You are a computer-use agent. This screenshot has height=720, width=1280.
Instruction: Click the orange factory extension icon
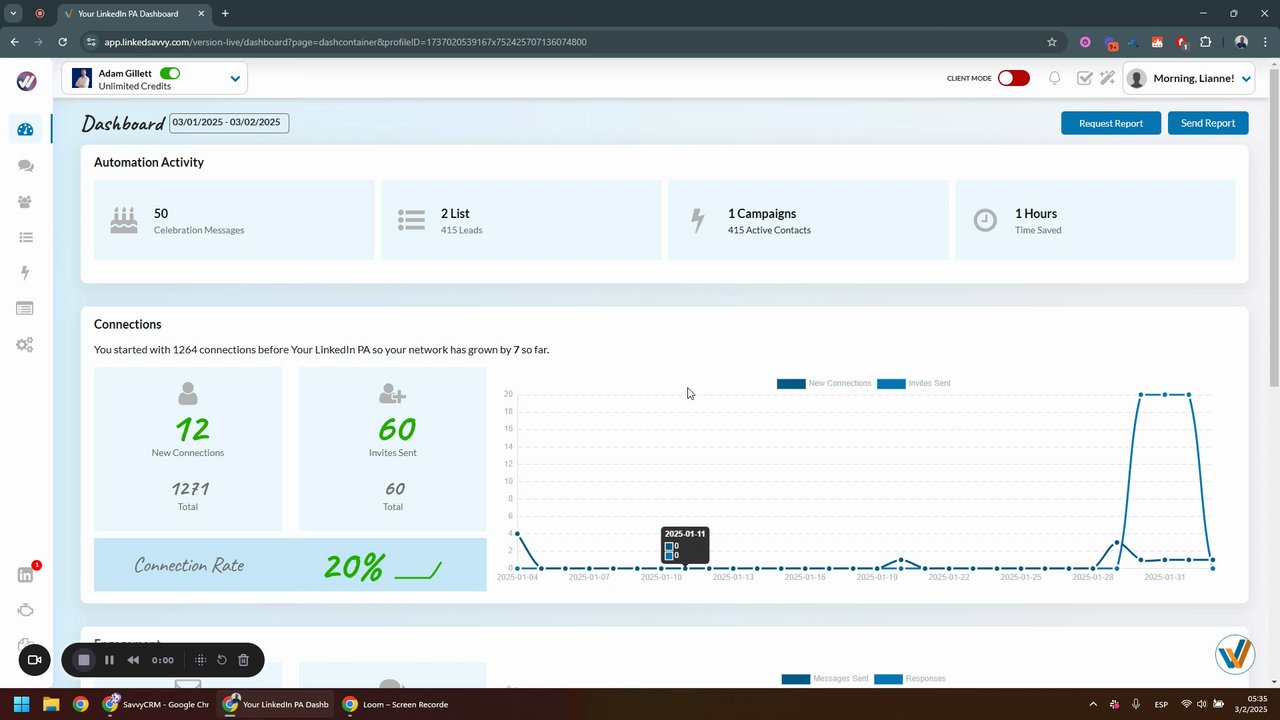click(x=1157, y=42)
